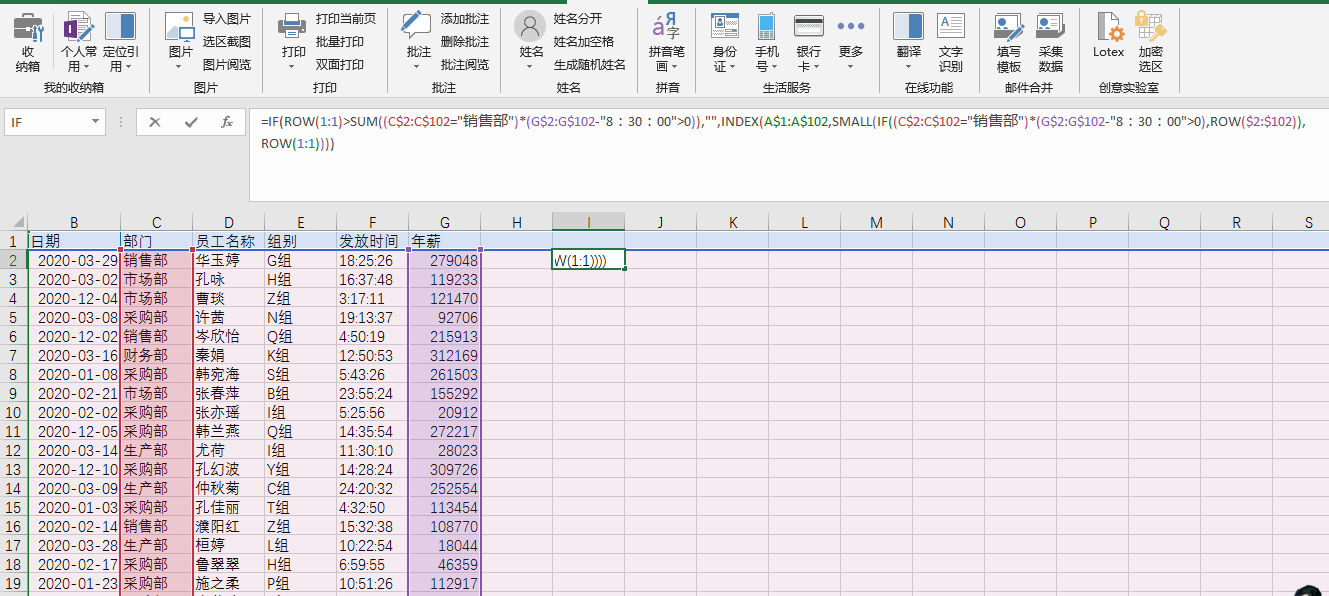Click 图片阅览 button
1329x596 pixels.
click(x=227, y=65)
